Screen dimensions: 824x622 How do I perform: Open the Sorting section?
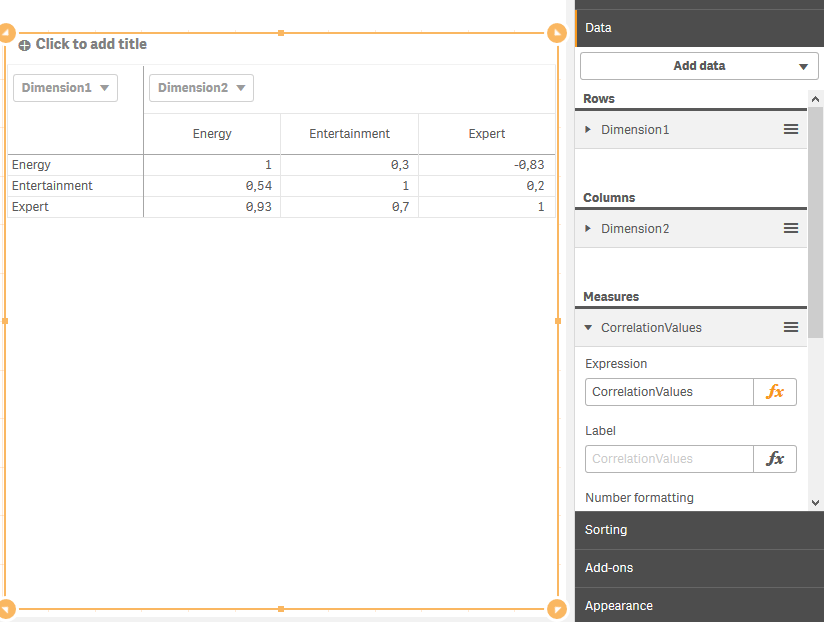699,530
